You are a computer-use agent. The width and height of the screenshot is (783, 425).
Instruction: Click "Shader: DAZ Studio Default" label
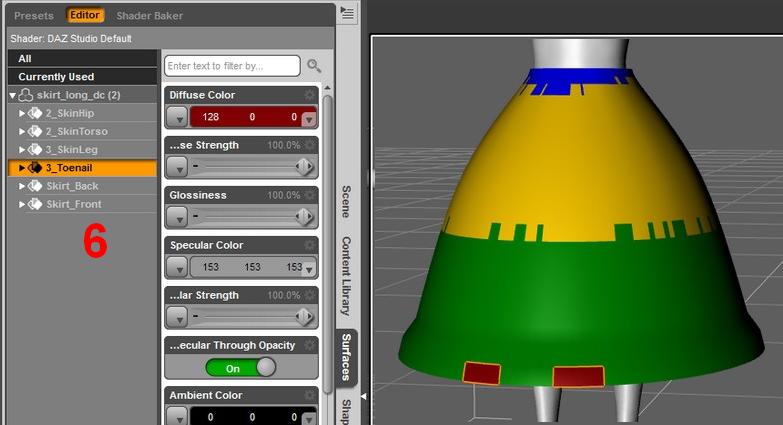point(71,38)
